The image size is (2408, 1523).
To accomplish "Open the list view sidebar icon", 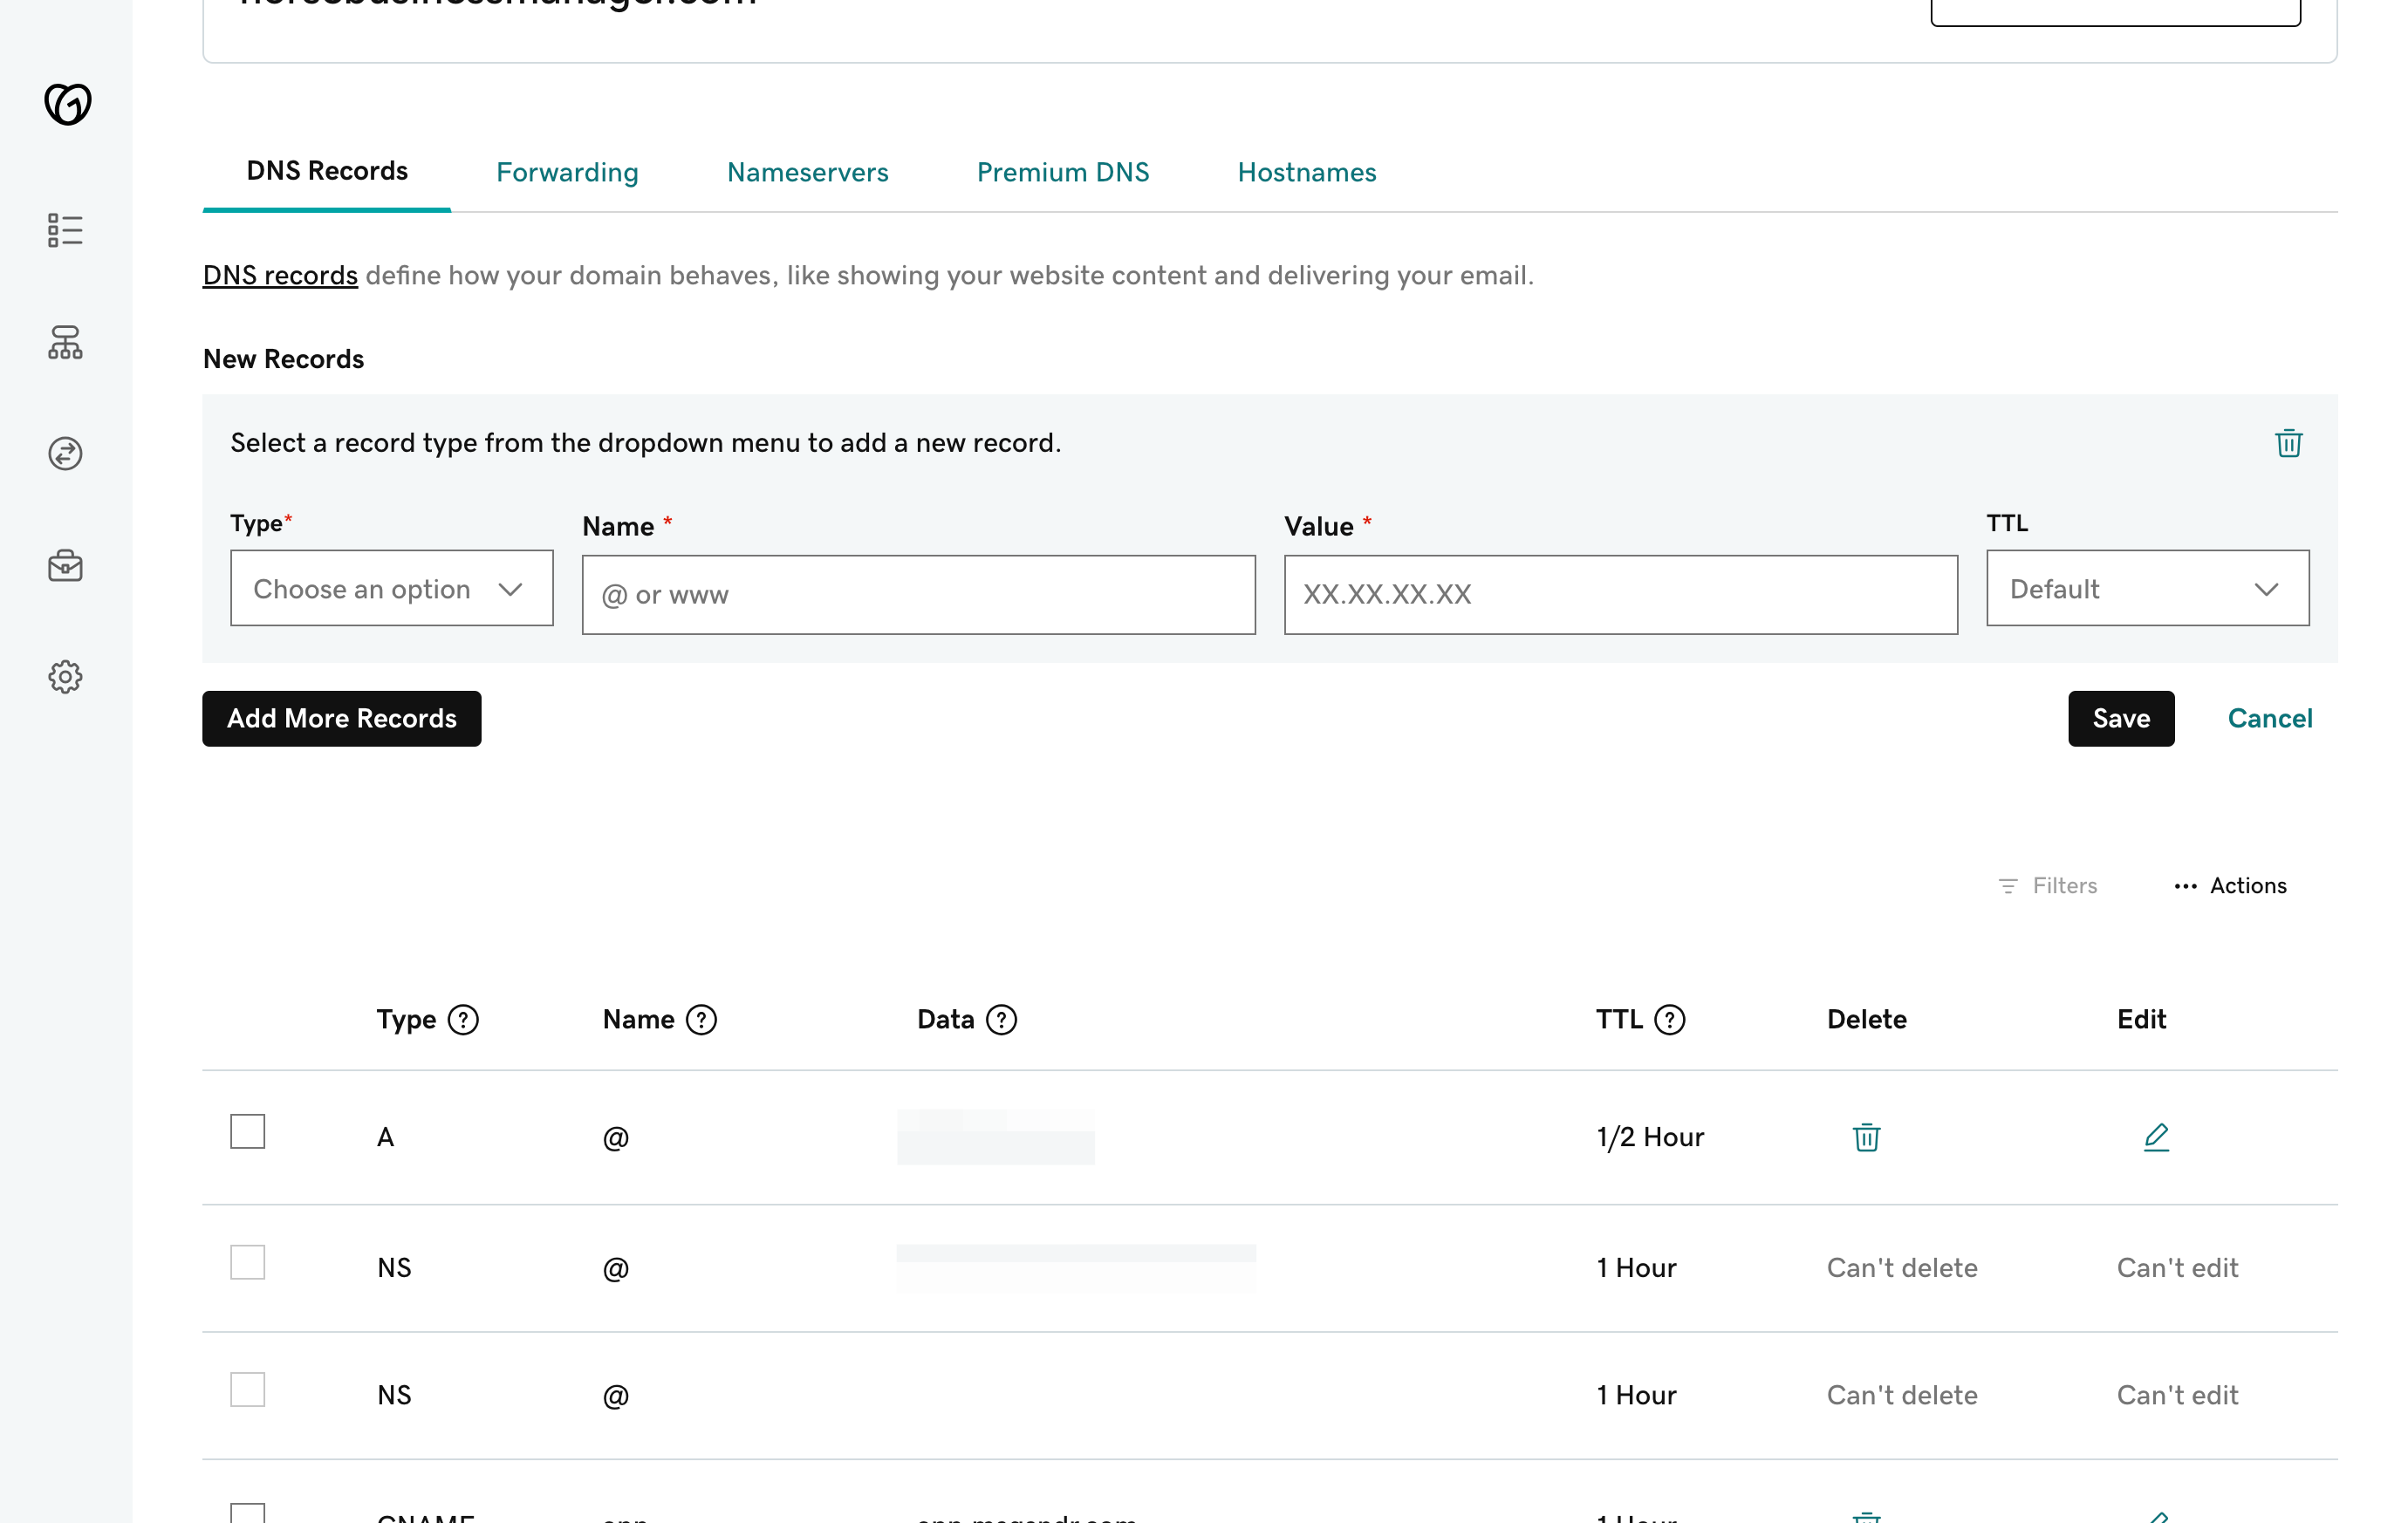I will tap(65, 230).
